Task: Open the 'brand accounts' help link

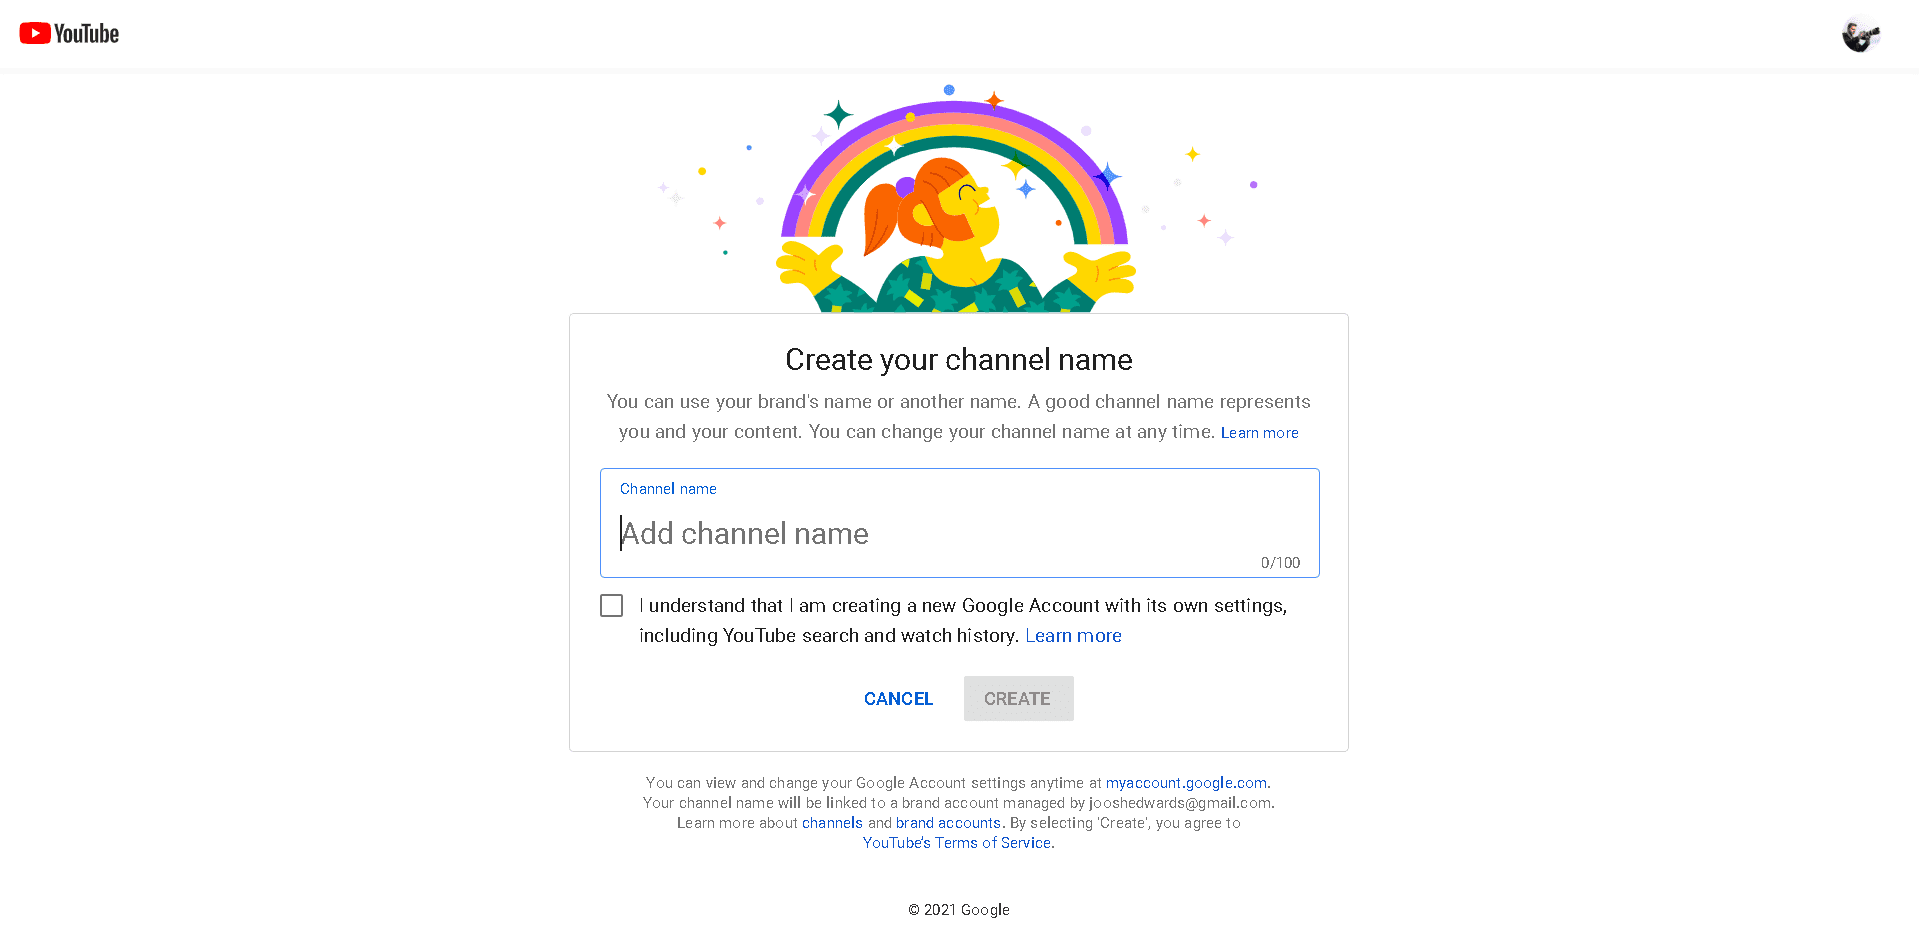Action: (947, 822)
